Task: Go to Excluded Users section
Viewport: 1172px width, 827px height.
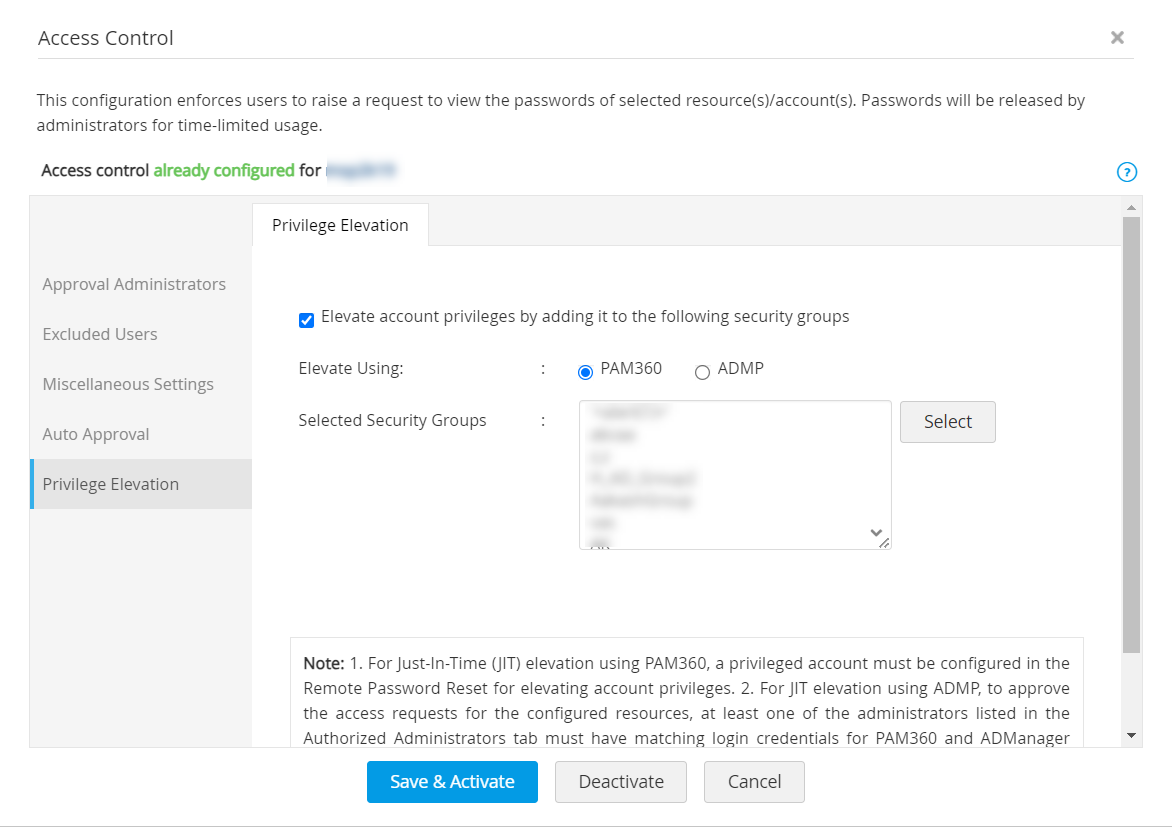Action: (100, 334)
